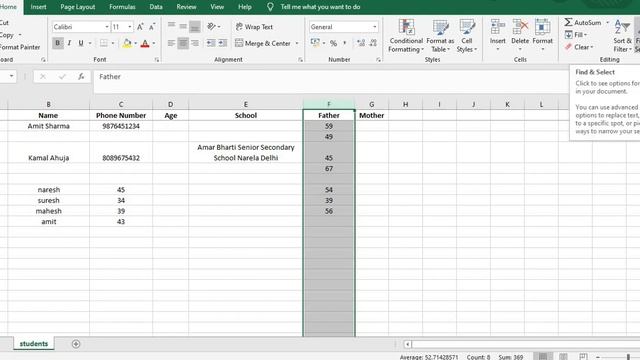
Task: Click AutoSum button
Action: point(583,22)
